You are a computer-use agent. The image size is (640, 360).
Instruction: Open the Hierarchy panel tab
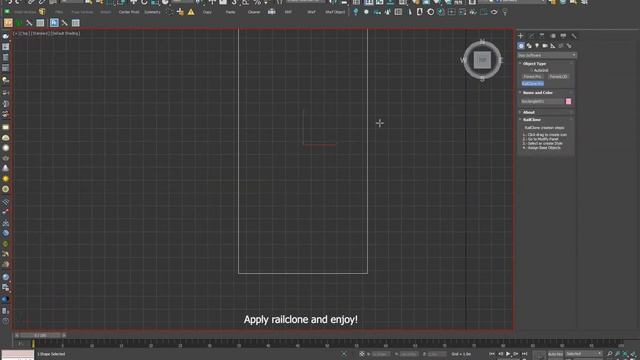pos(542,36)
